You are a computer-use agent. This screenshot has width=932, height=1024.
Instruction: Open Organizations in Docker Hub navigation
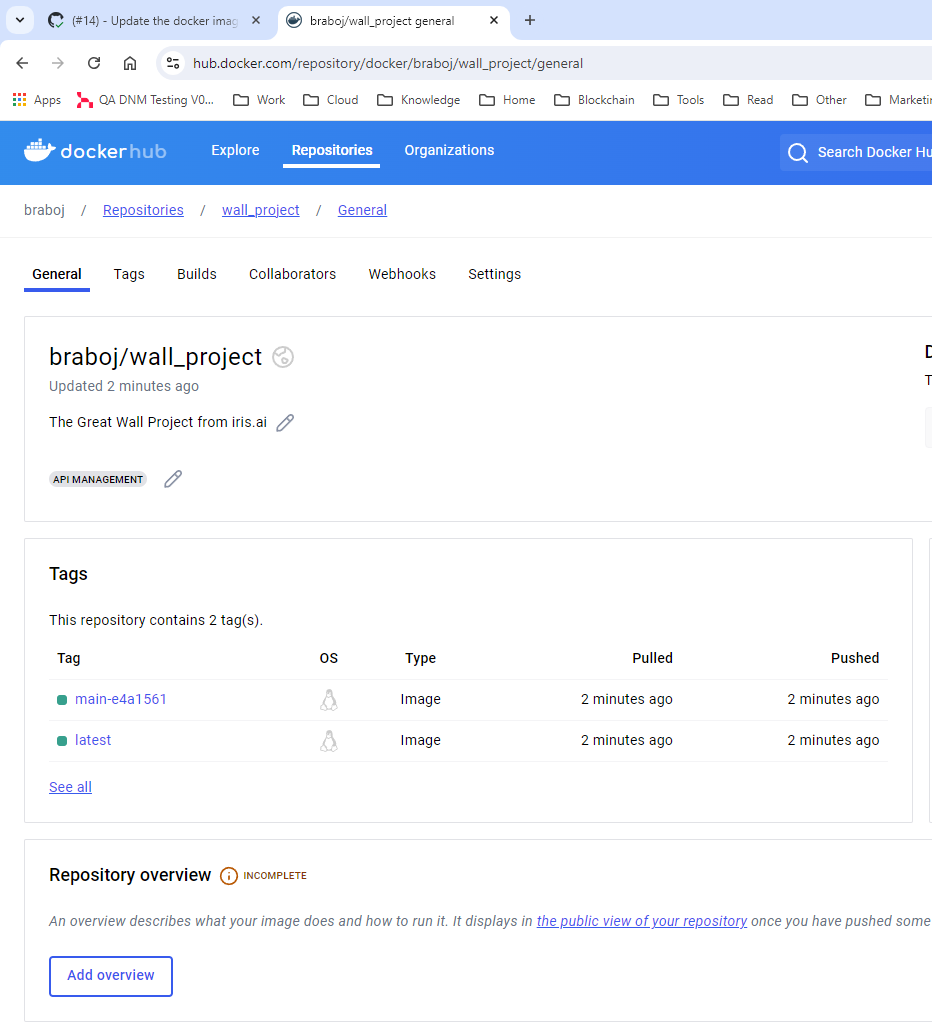point(449,150)
